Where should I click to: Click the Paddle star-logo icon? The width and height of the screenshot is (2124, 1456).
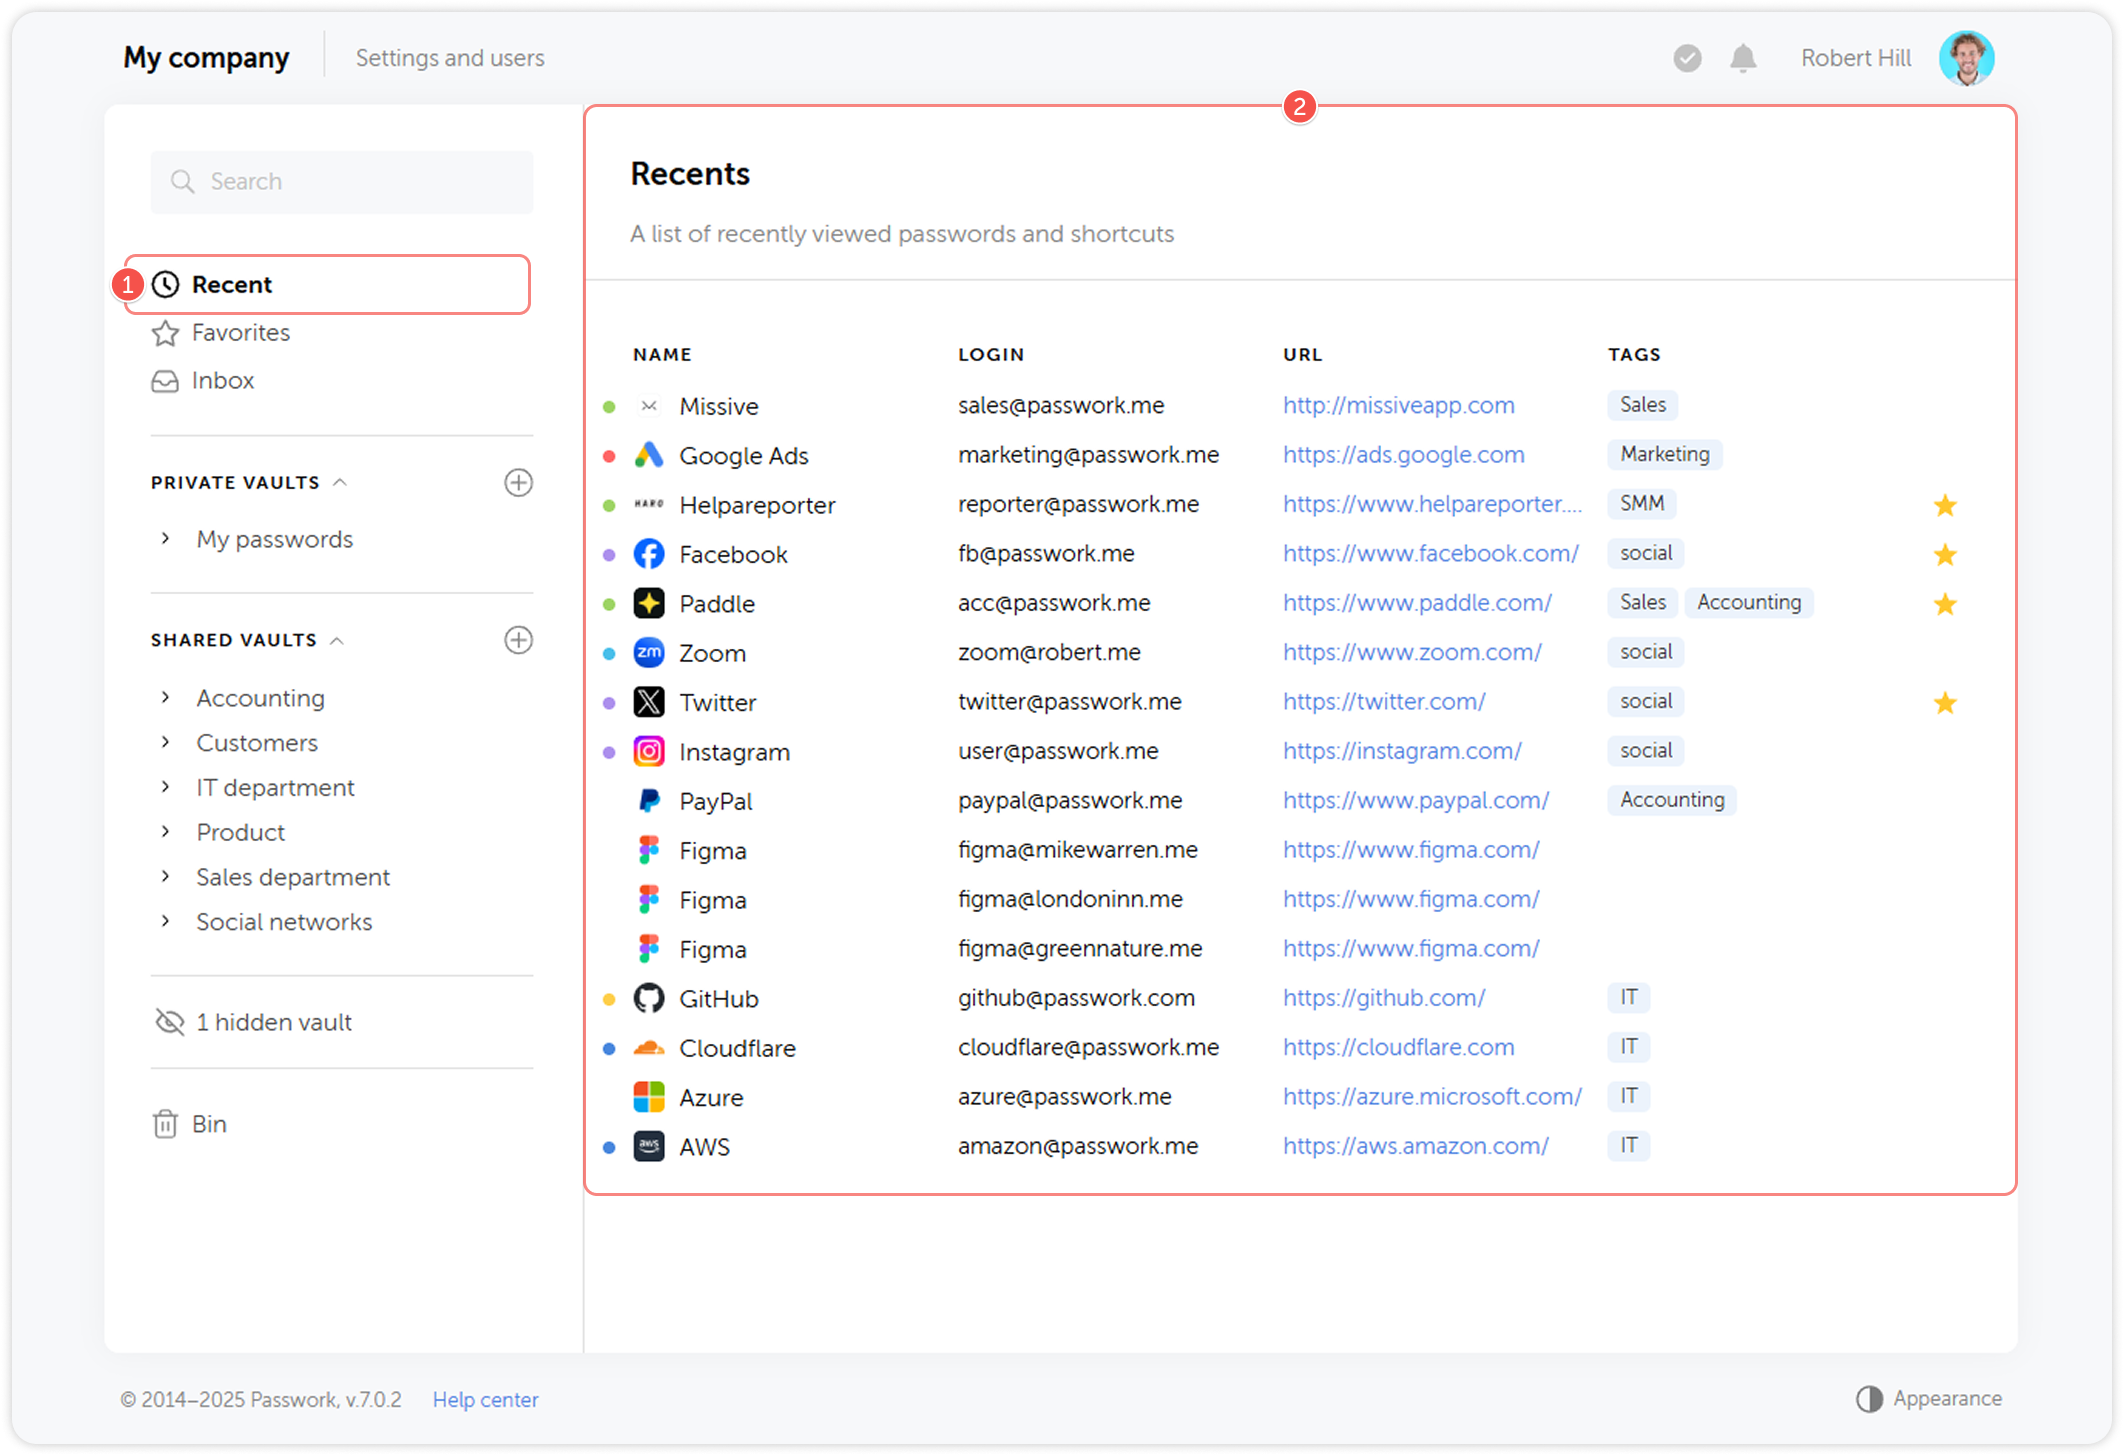click(x=649, y=603)
